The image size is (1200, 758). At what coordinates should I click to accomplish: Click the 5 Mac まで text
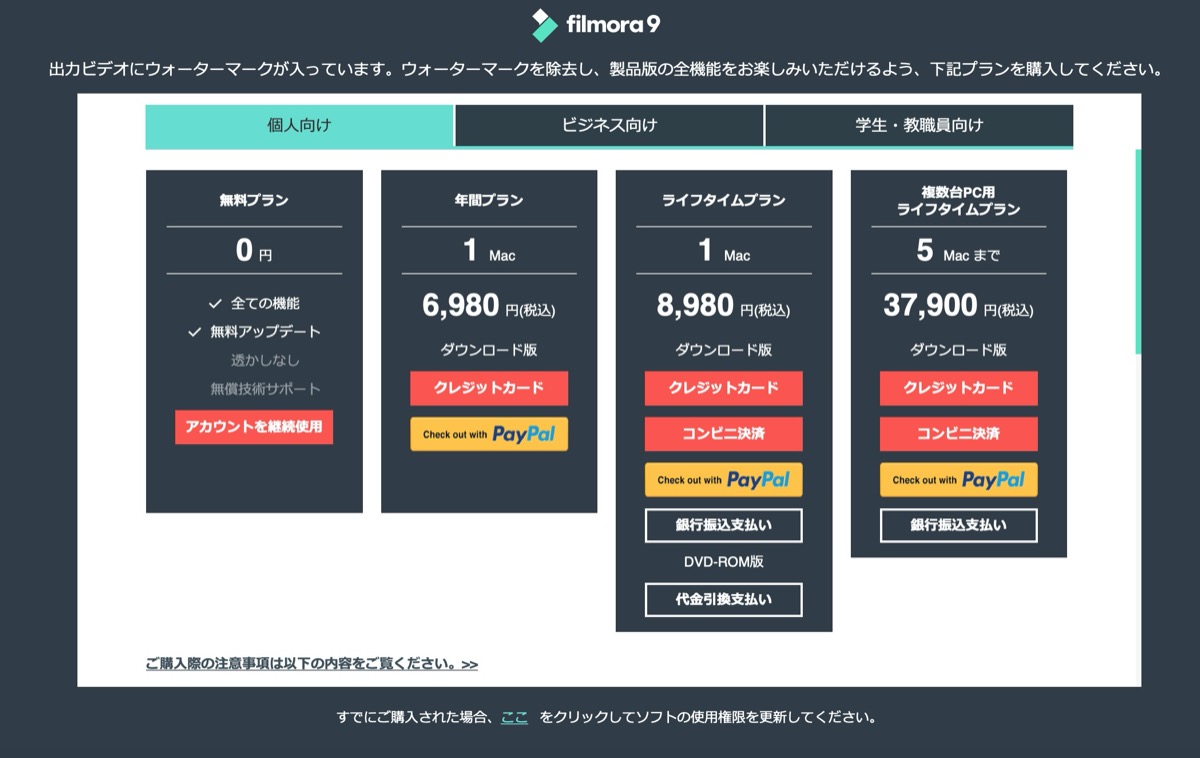point(959,251)
